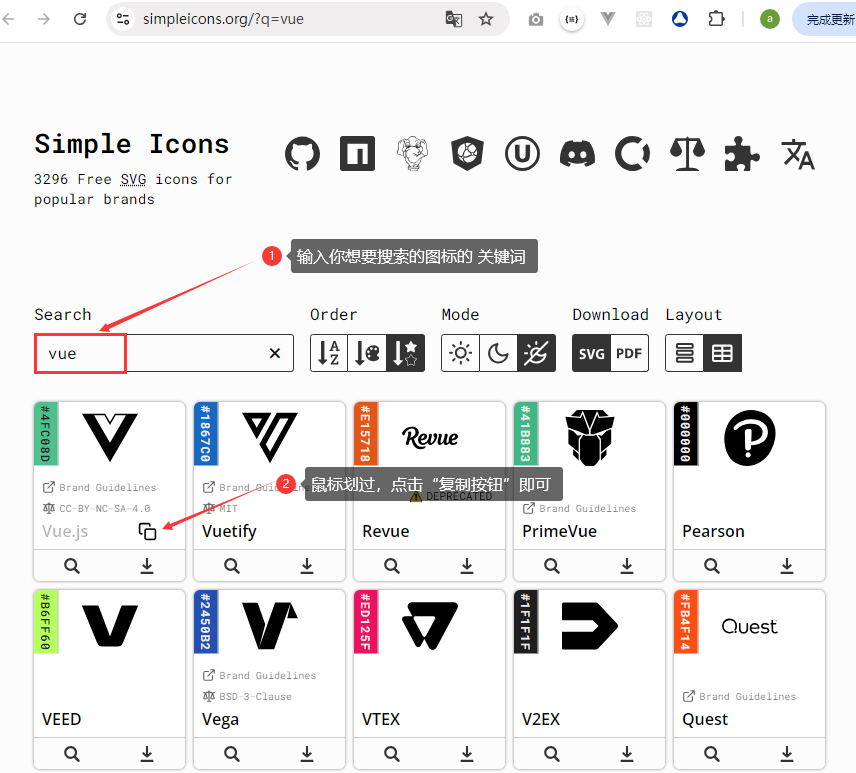Sort icons by color
856x773 pixels.
click(367, 353)
